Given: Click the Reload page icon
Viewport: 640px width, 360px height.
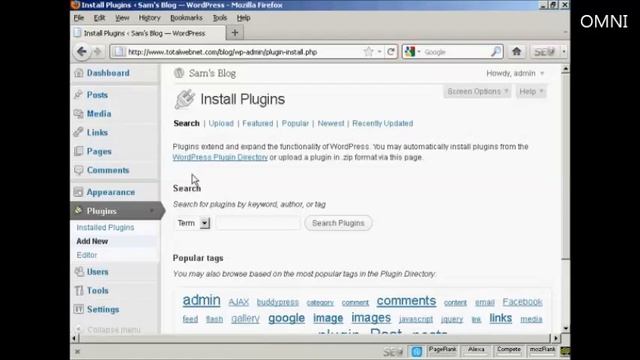Looking at the screenshot, I should pos(391,52).
